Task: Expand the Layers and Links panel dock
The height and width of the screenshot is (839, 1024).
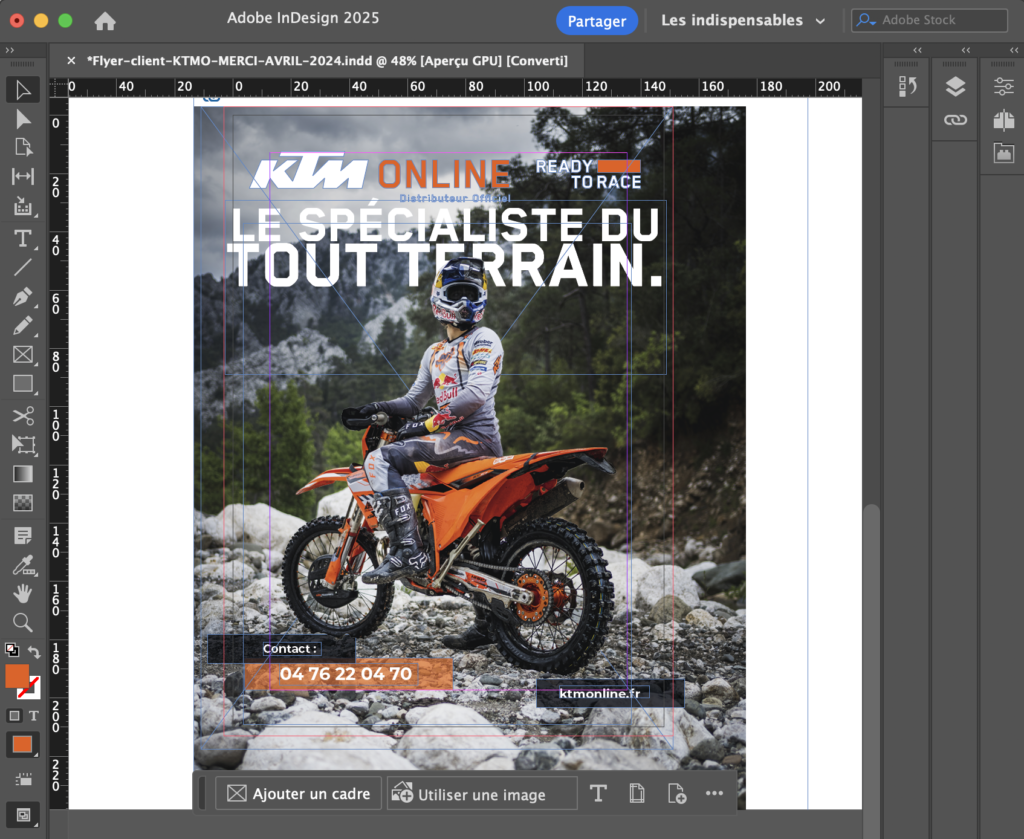Action: click(x=966, y=50)
